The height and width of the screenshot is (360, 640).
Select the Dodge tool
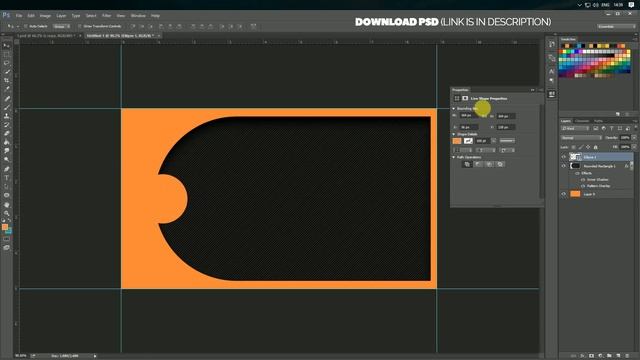[7, 160]
